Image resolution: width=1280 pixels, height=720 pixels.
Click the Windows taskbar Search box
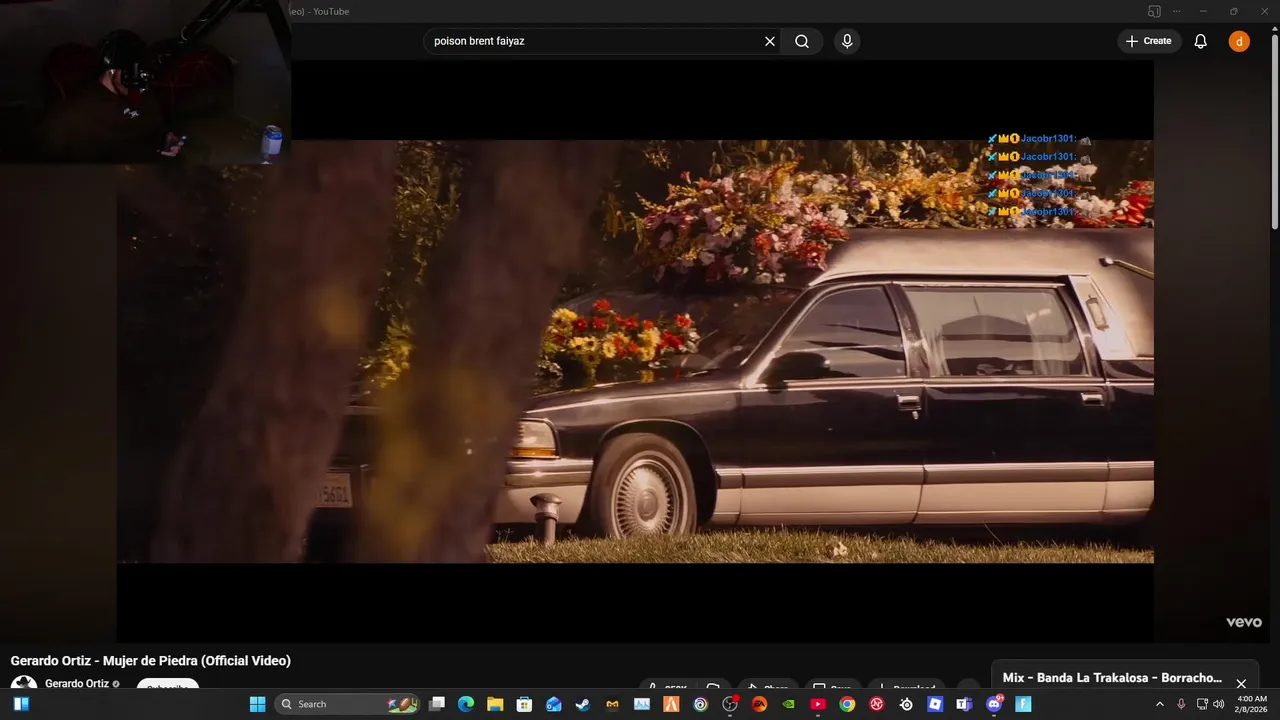[348, 704]
